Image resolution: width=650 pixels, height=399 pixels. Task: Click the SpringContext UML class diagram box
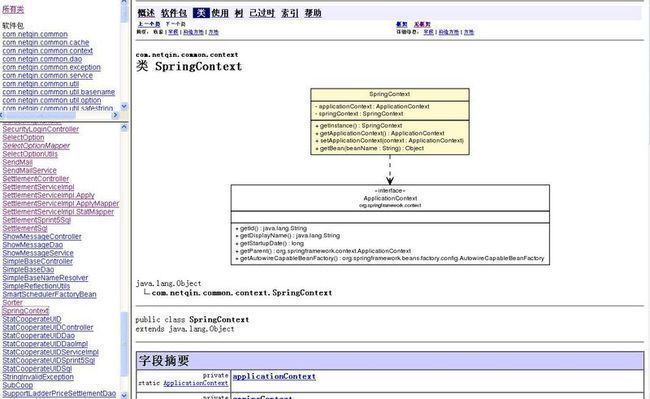tap(390, 121)
